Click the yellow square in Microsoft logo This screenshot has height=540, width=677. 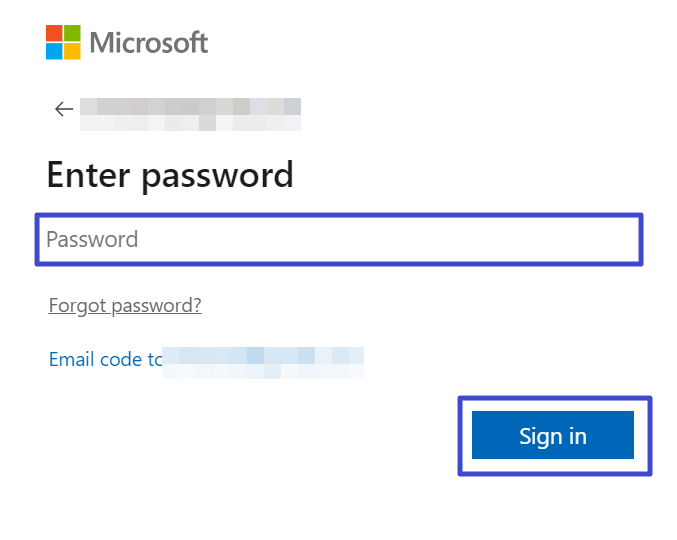pyautogui.click(x=71, y=51)
